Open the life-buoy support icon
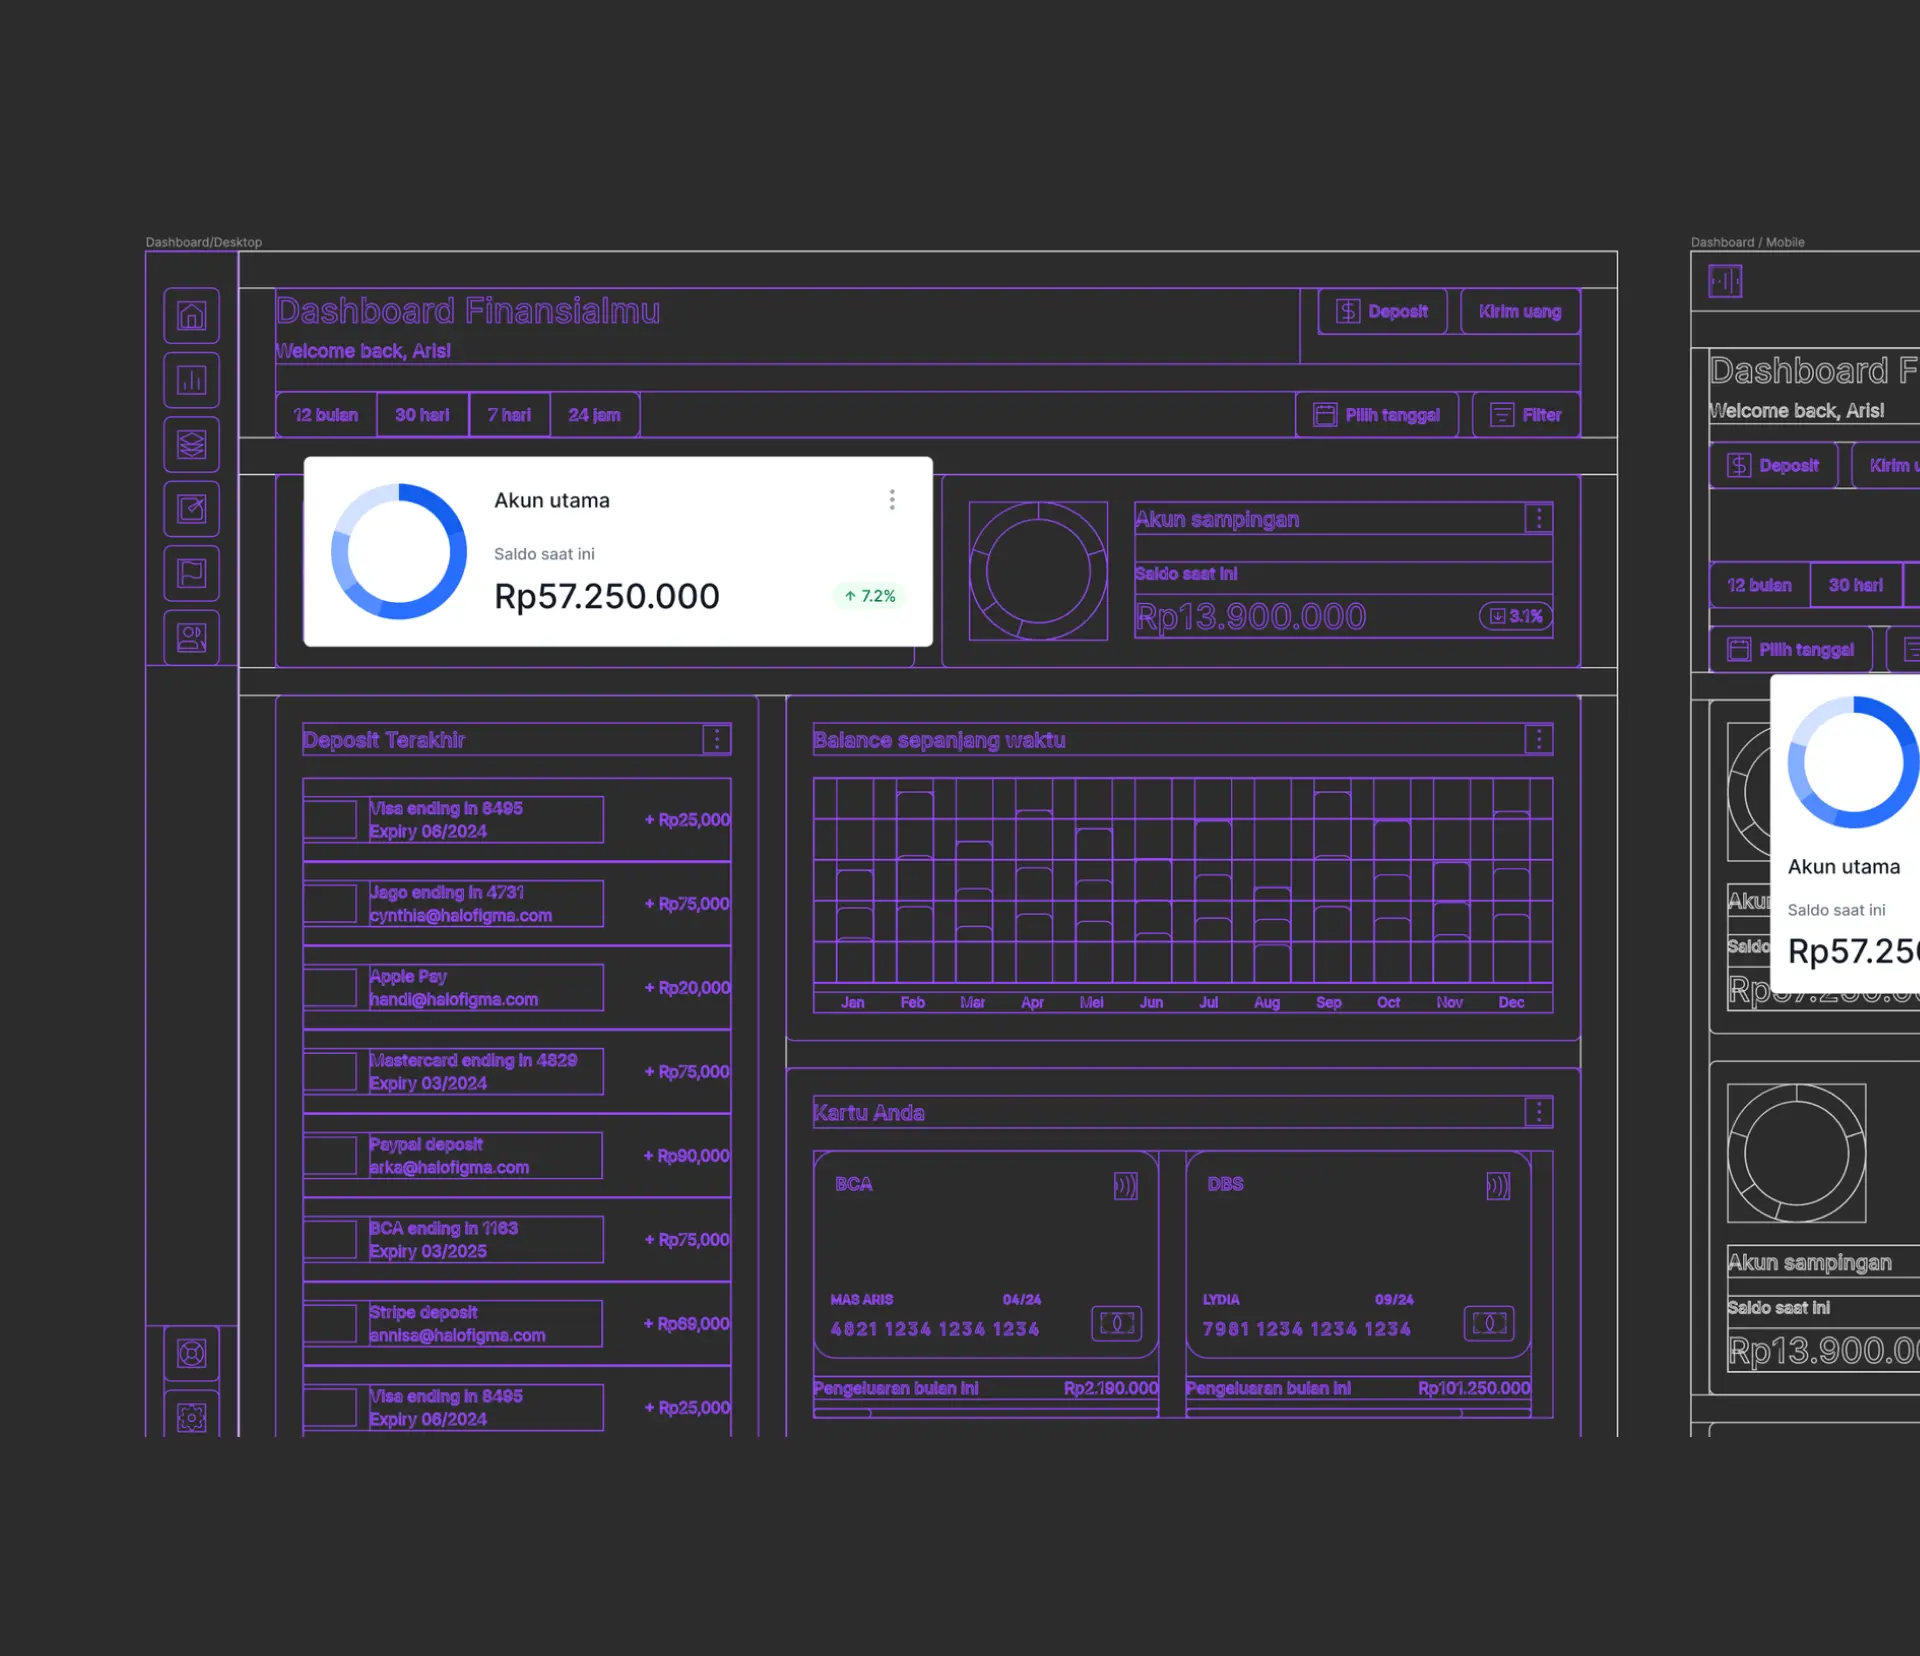This screenshot has width=1920, height=1656. [191, 1353]
